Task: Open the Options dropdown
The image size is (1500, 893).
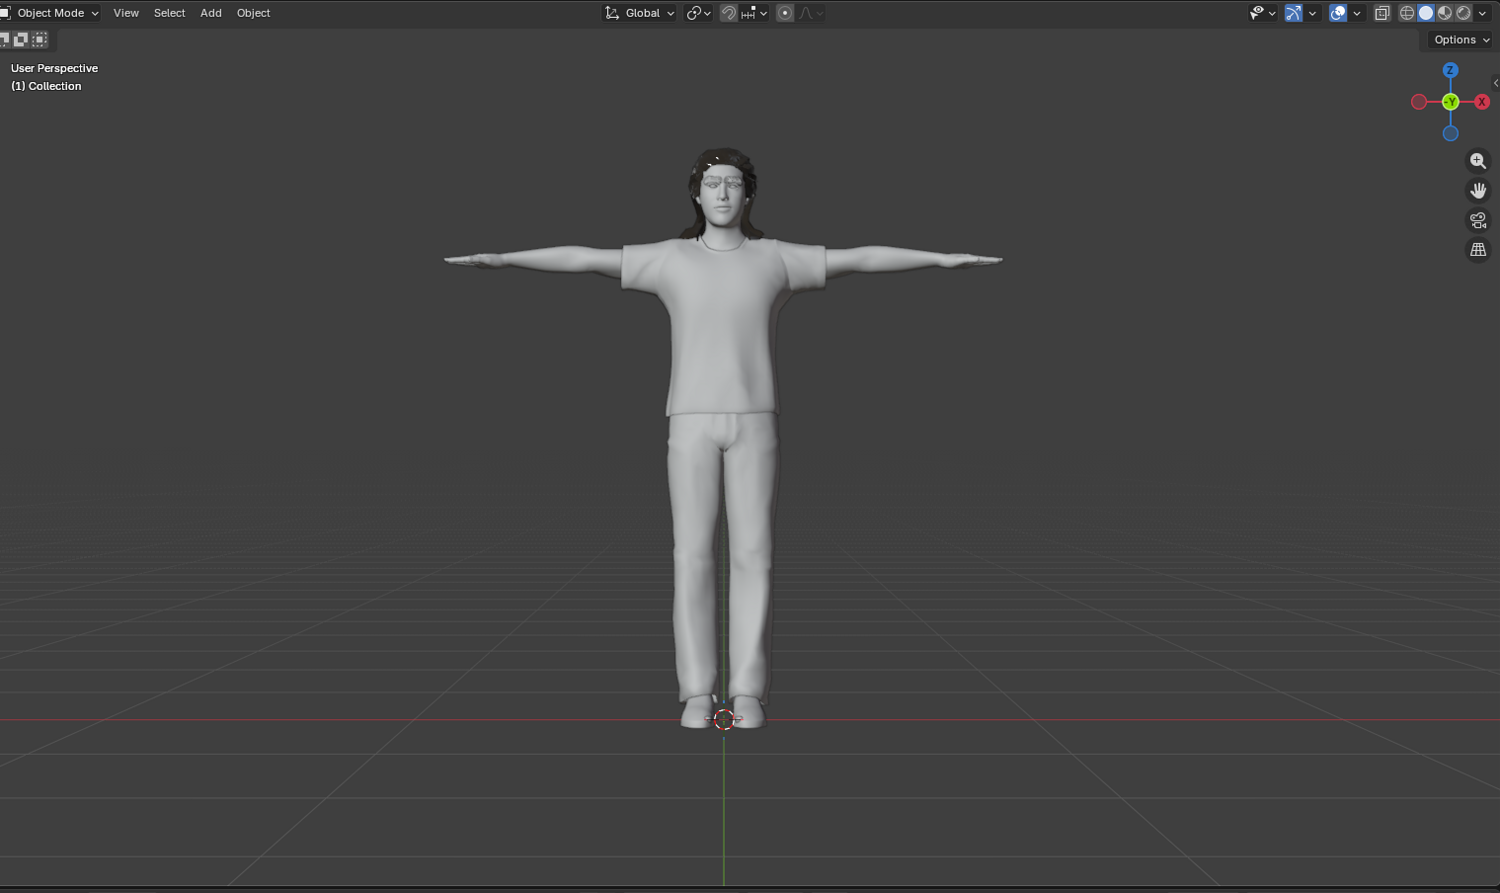Action: tap(1461, 40)
